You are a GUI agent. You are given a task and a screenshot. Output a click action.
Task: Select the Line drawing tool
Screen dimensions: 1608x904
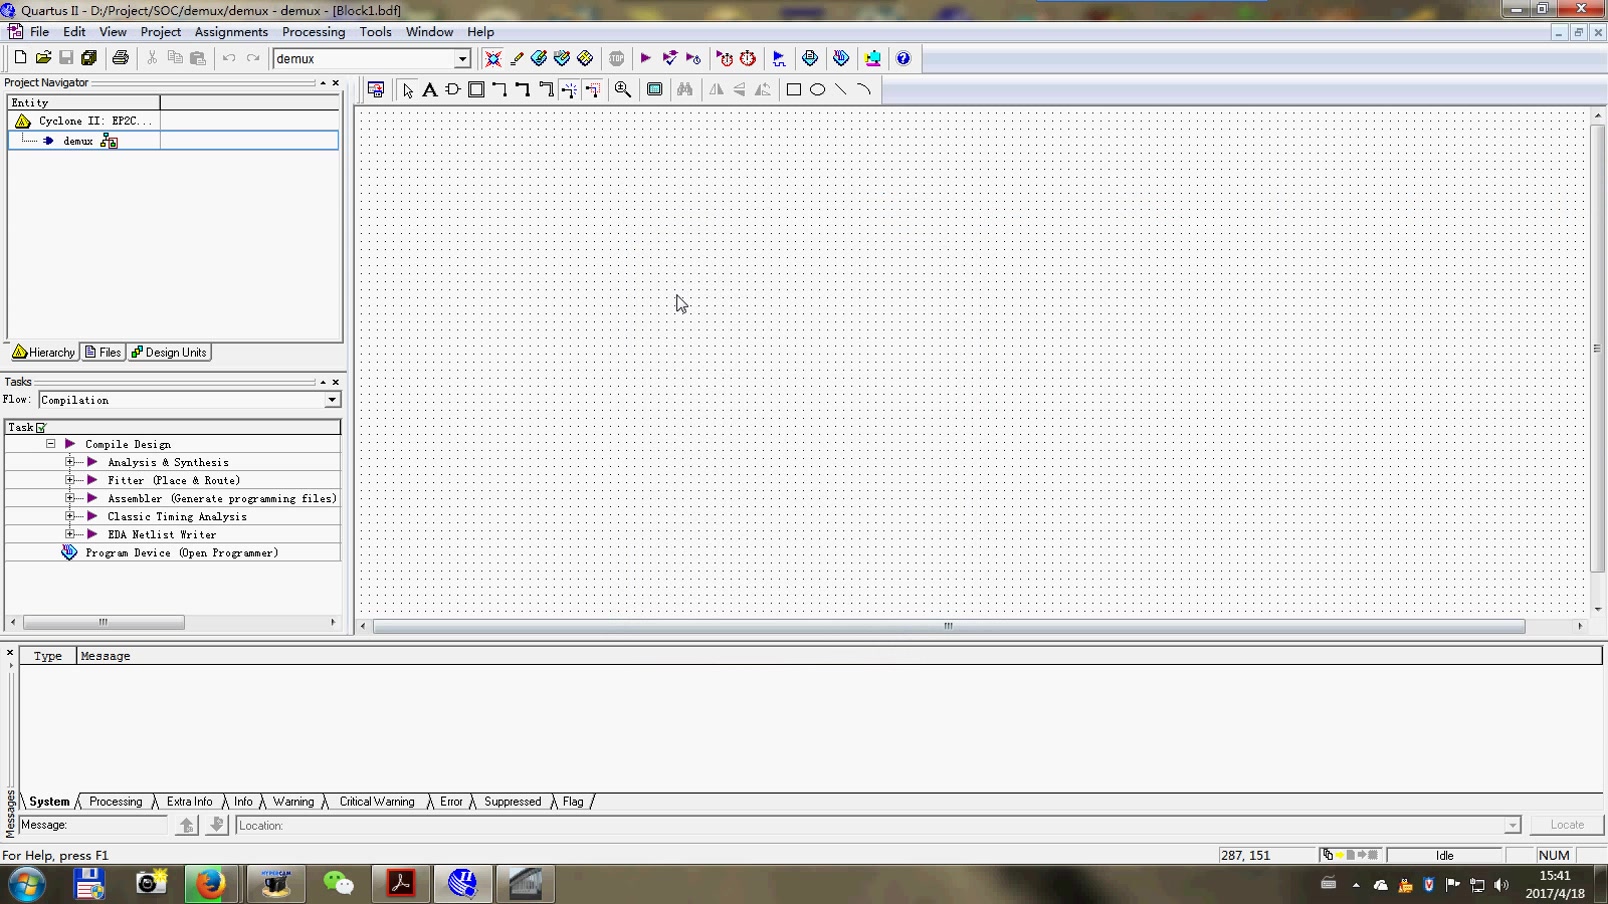coord(840,90)
